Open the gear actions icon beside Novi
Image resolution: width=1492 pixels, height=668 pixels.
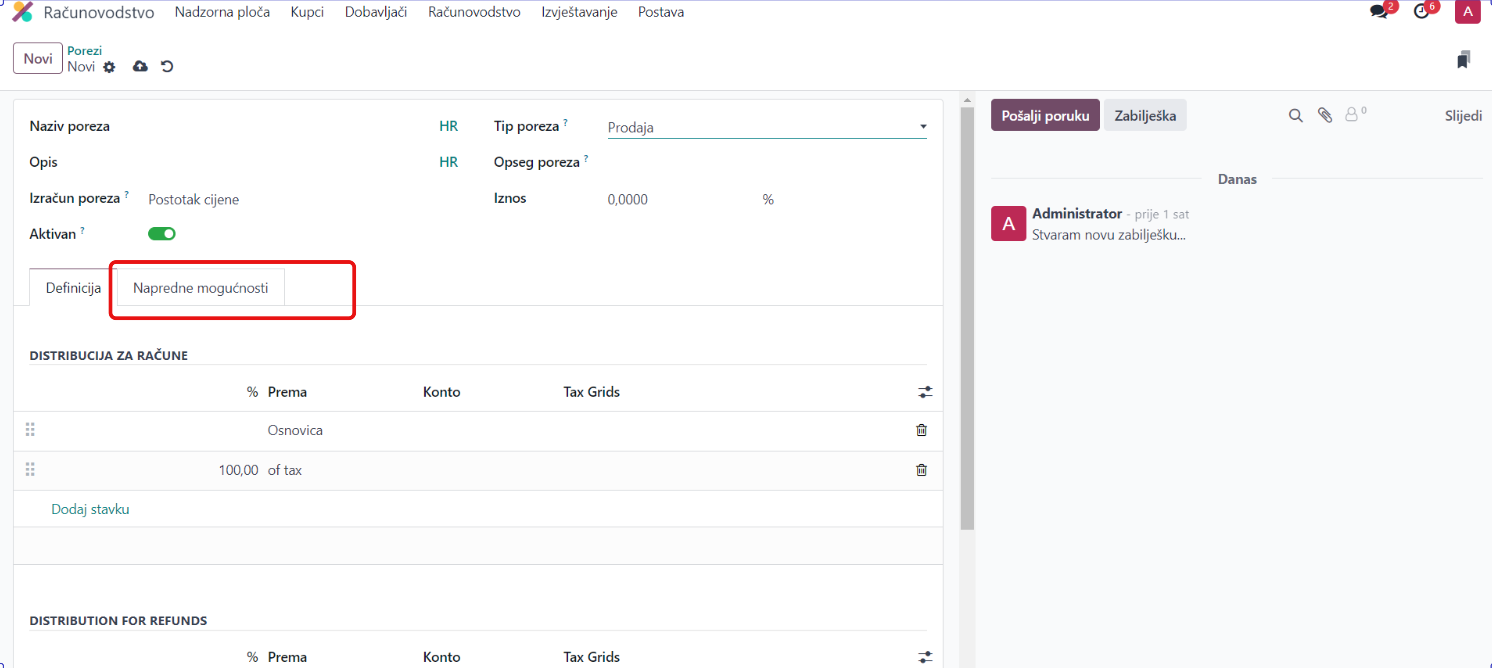pyautogui.click(x=109, y=67)
